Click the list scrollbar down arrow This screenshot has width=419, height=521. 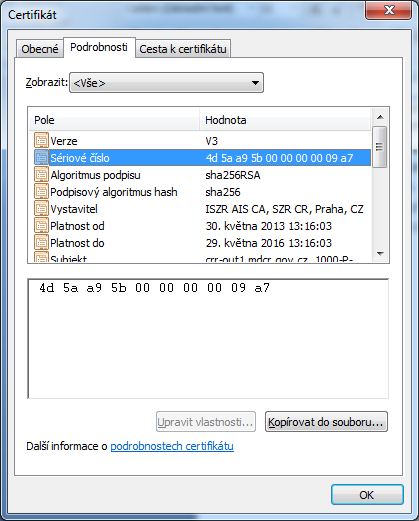pos(380,254)
